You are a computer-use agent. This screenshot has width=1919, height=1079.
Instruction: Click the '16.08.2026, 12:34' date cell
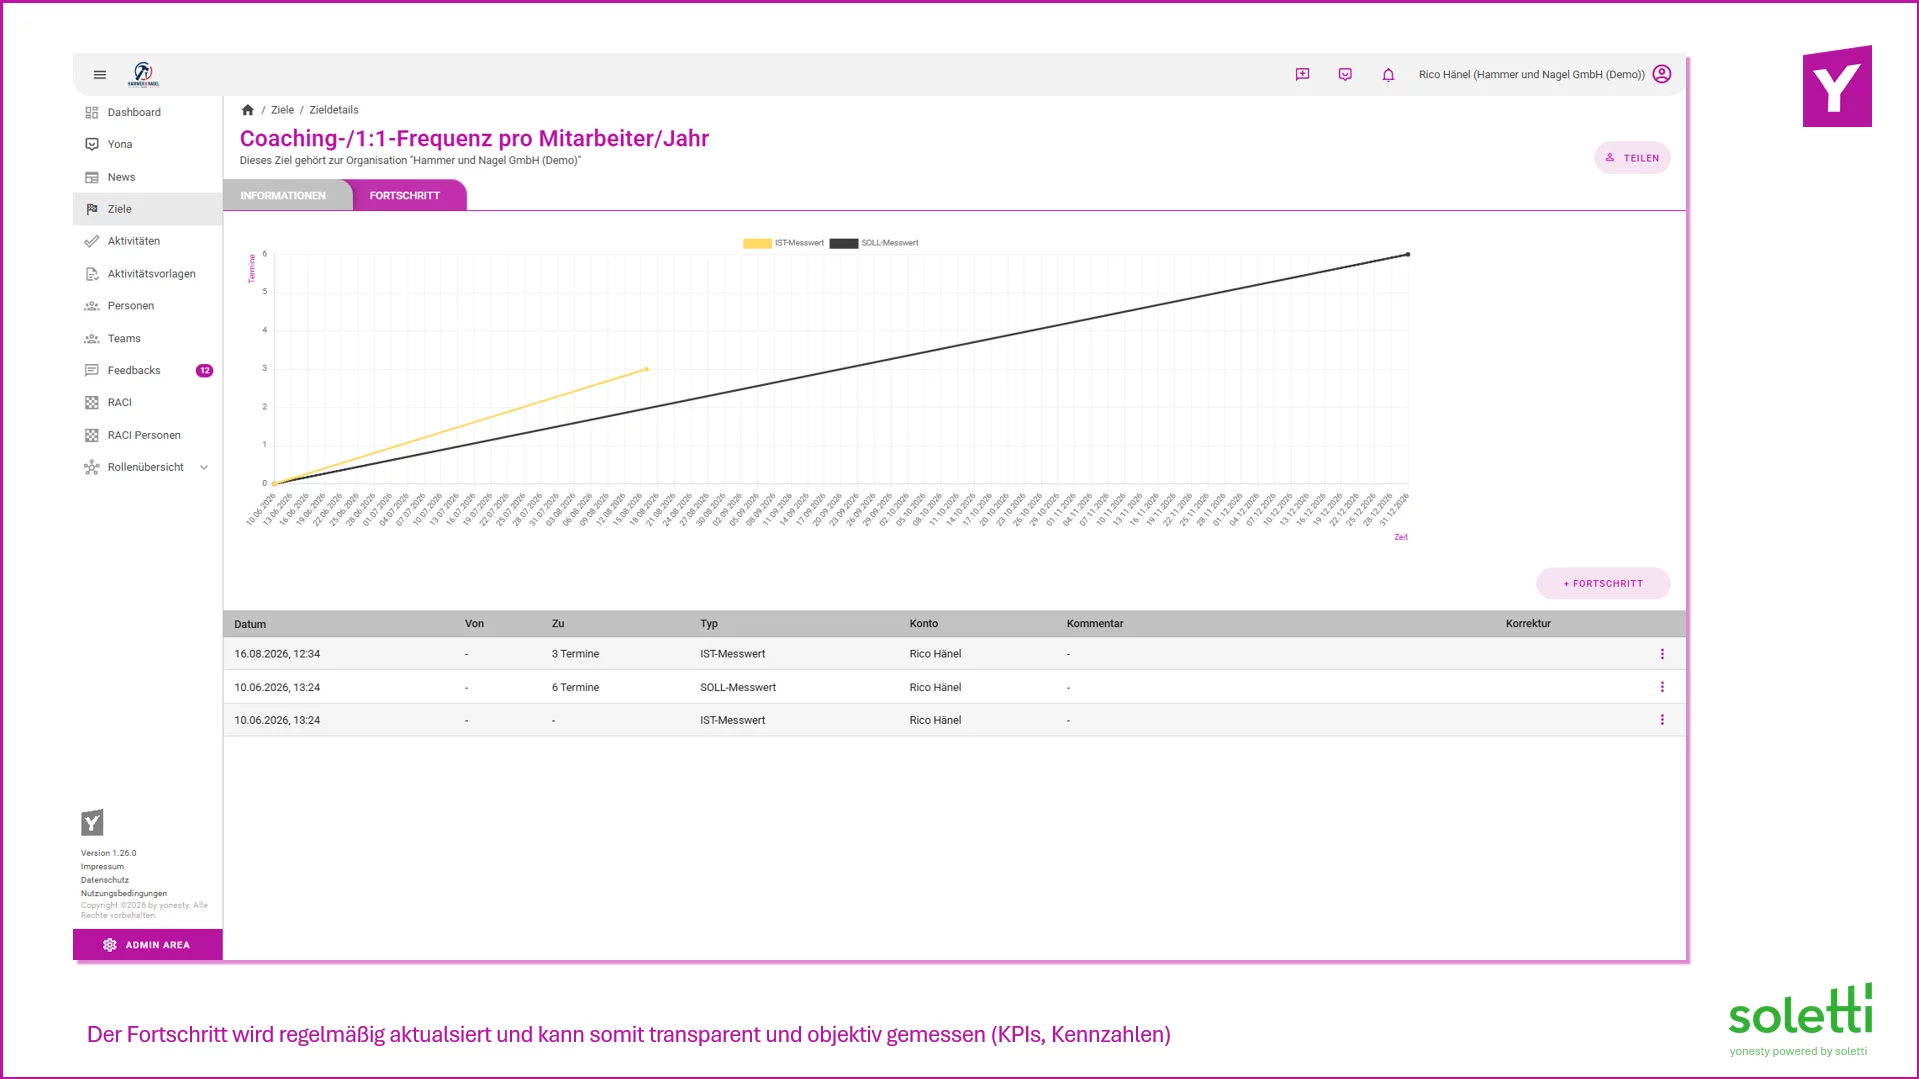coord(277,654)
